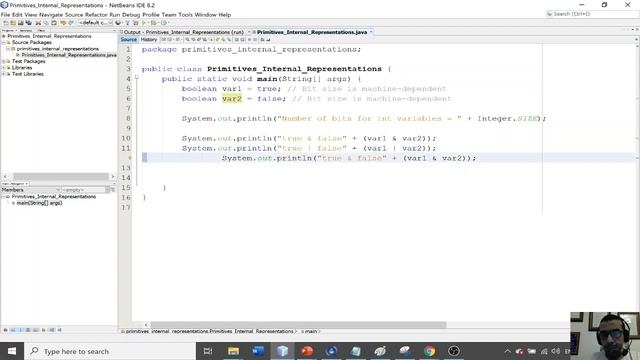
Task: Open the NetBeans icon on the taskbar
Action: pos(282,351)
